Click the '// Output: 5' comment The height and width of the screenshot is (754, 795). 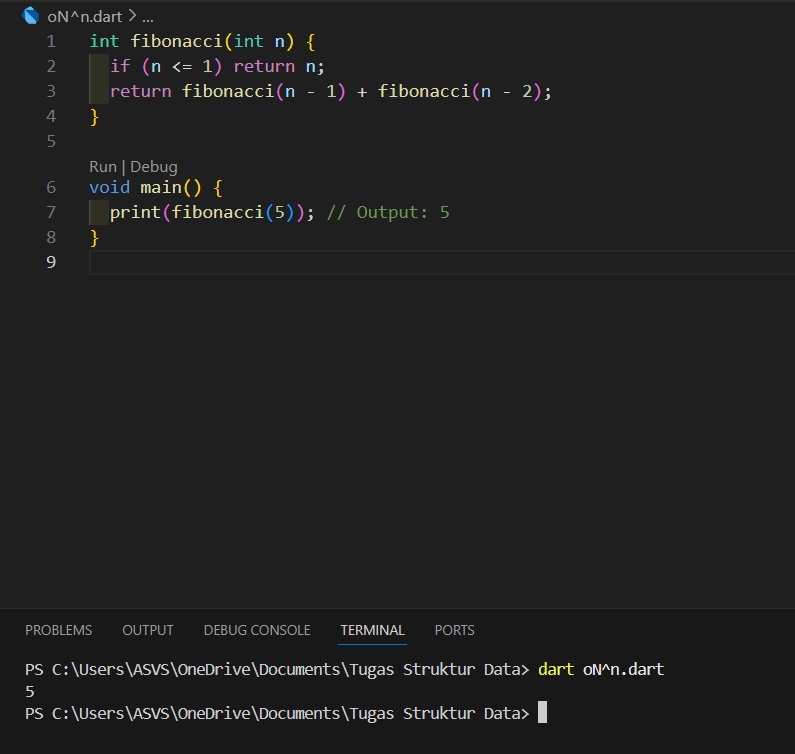388,212
